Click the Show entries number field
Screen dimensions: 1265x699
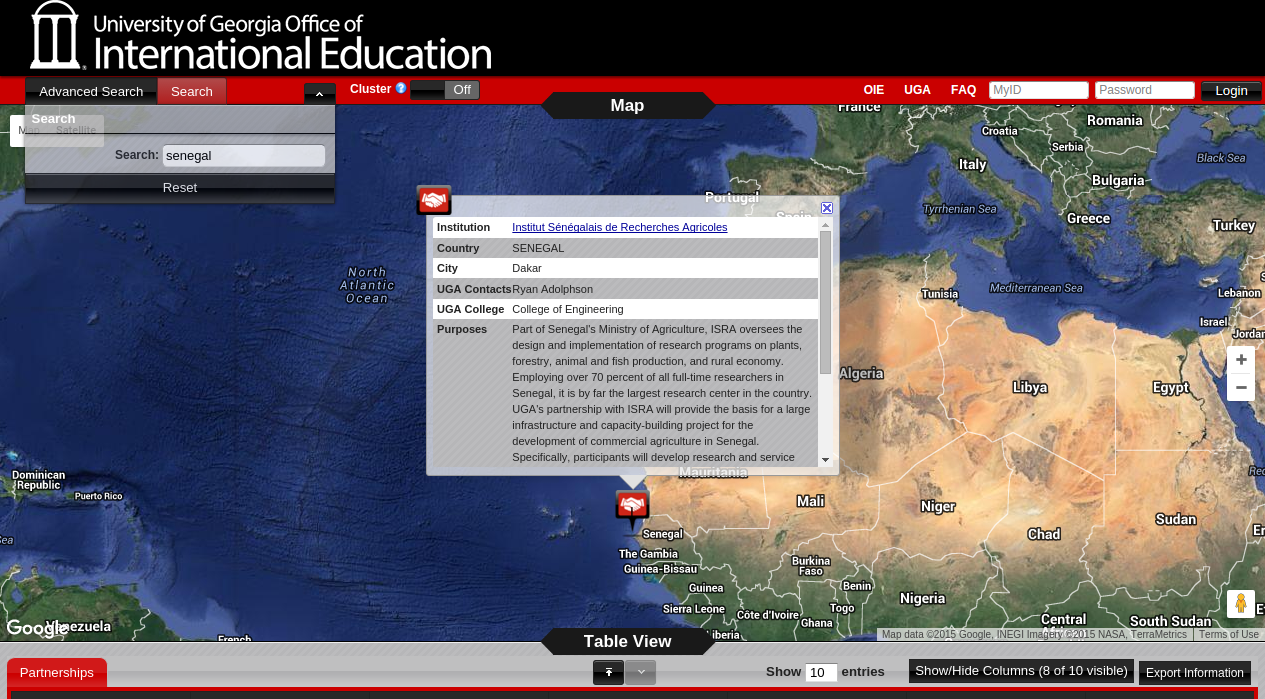821,673
